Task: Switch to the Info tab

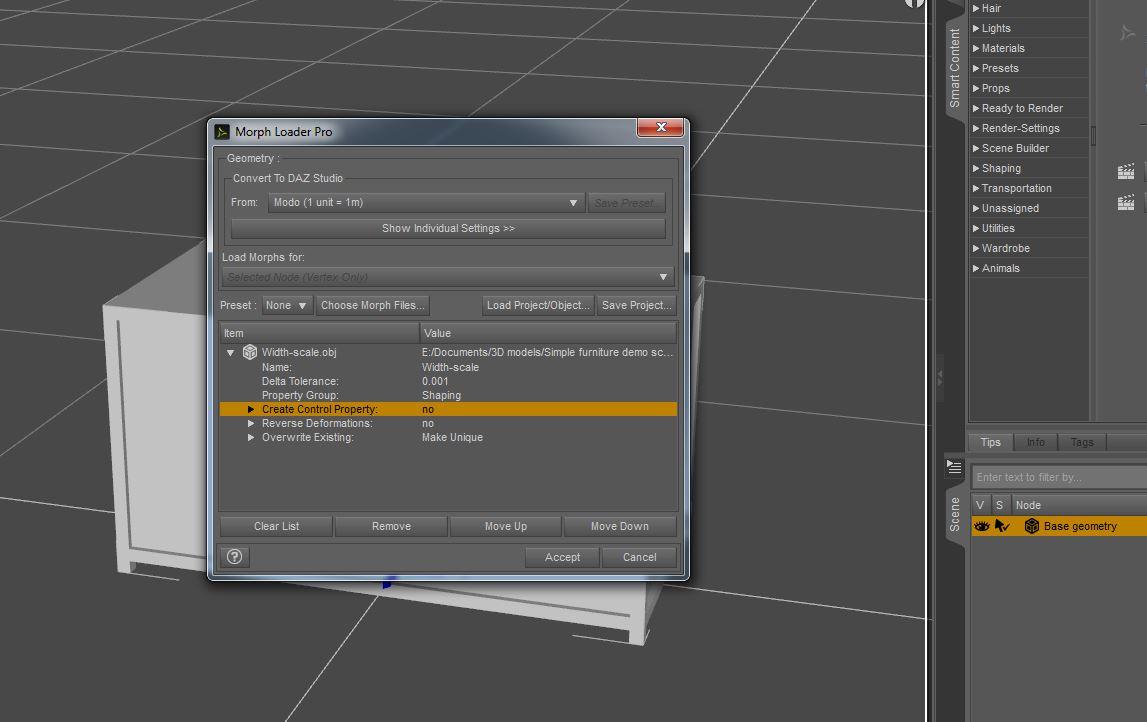Action: click(1035, 442)
